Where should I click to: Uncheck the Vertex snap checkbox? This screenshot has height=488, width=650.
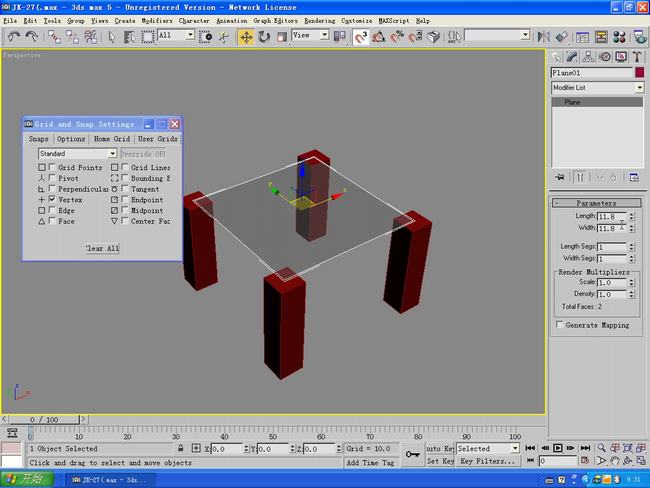52,199
